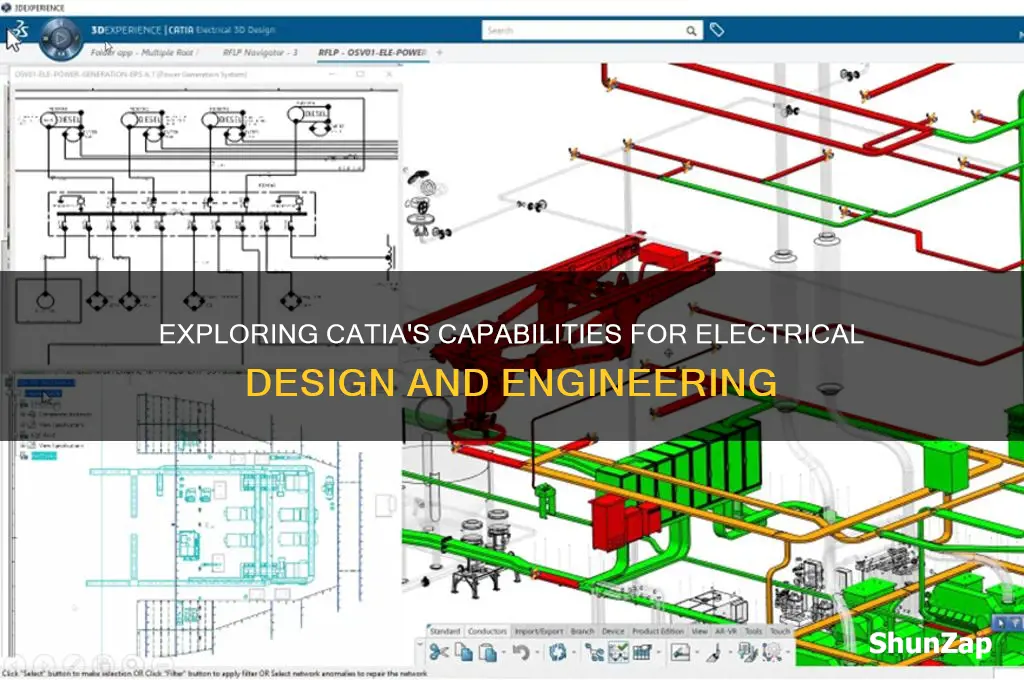This screenshot has height=680, width=1024.
Task: Maximize the Power Generation System schematic window
Action: pyautogui.click(x=360, y=74)
